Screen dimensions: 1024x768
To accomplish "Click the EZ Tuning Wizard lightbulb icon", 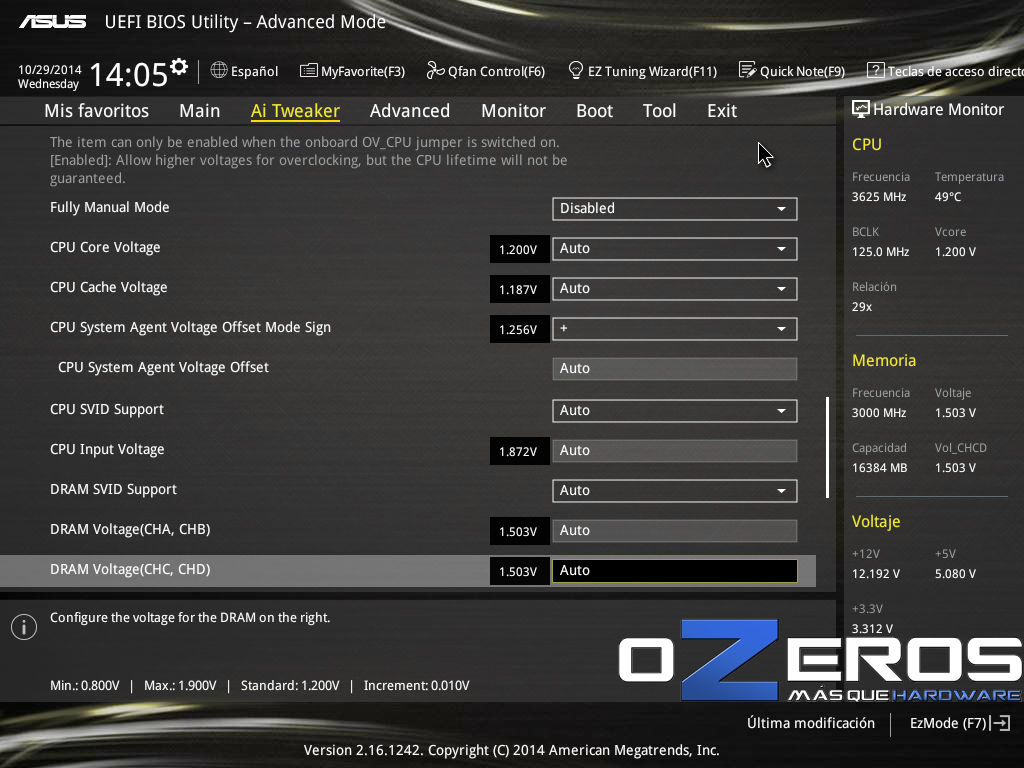I will 575,70.
